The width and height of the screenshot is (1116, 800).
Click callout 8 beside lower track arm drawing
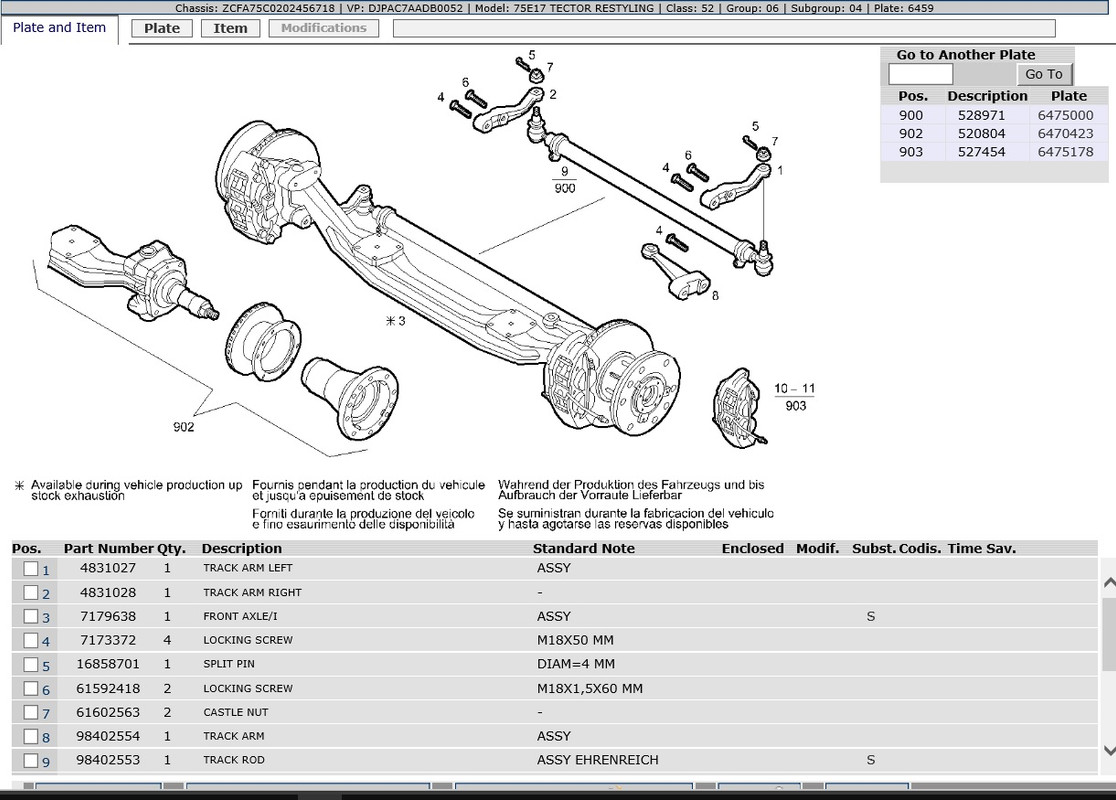click(715, 295)
